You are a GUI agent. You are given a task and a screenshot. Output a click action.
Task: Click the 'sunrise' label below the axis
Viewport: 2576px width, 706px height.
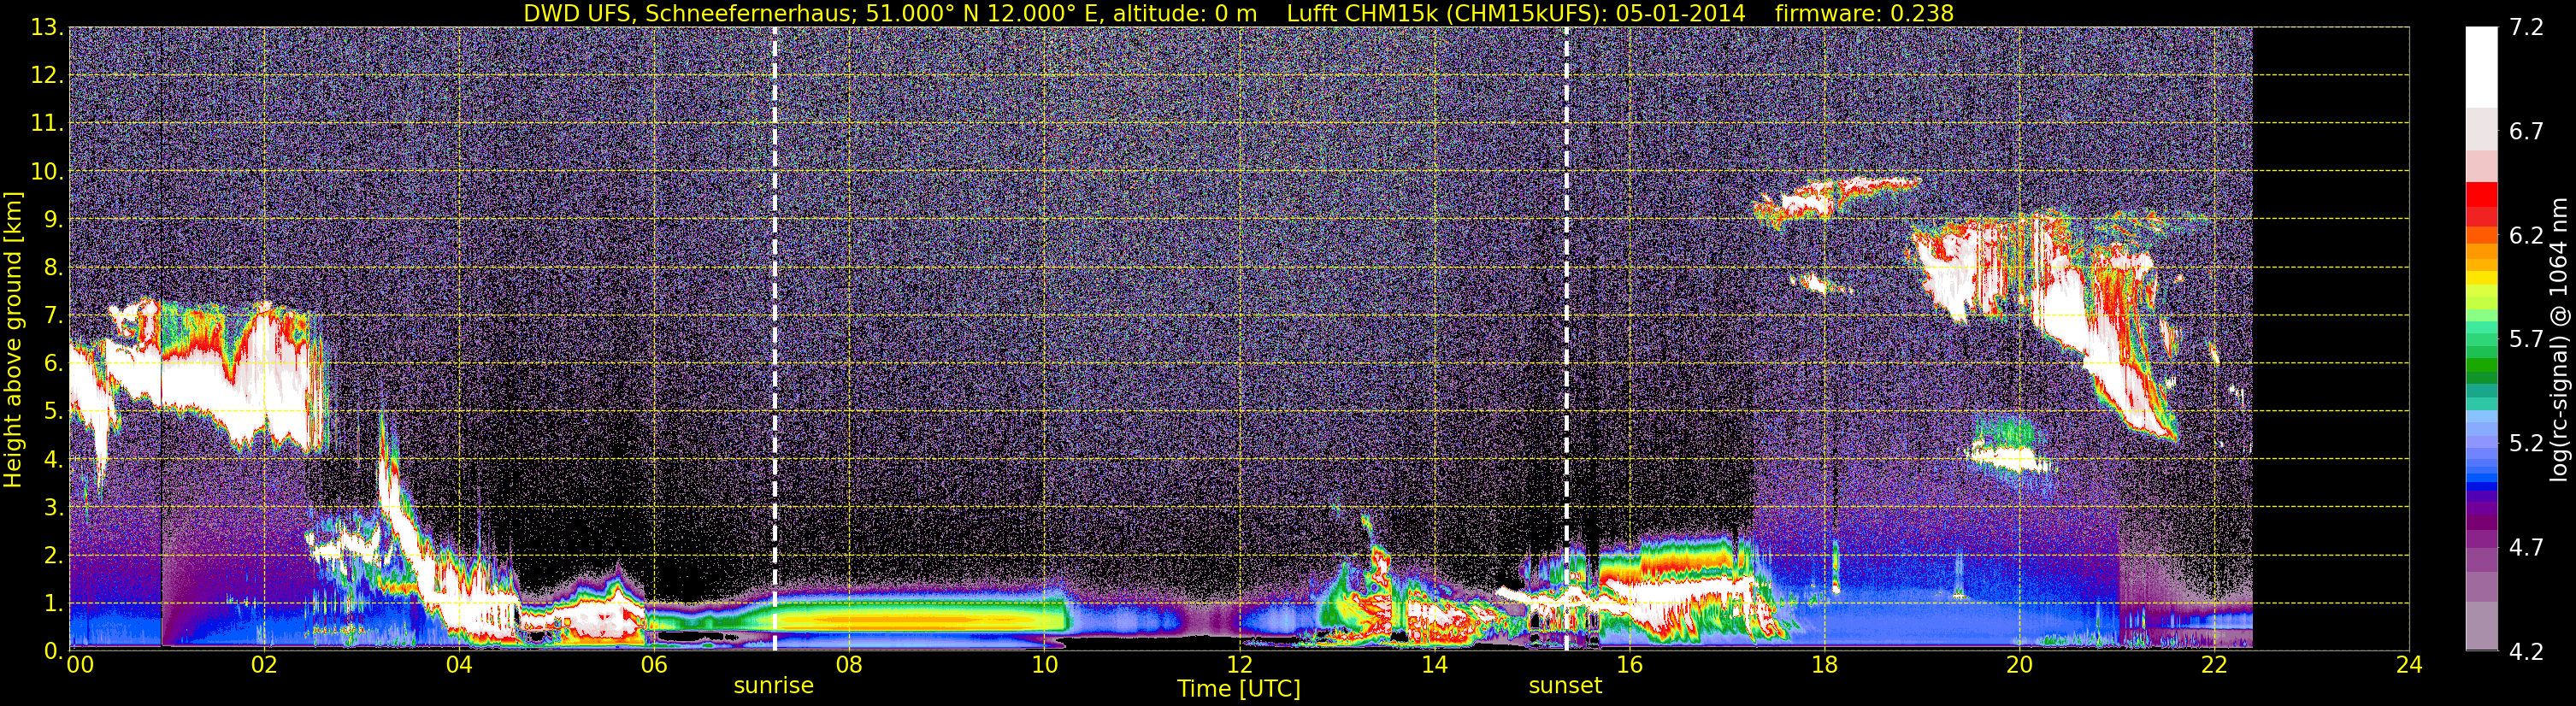(774, 685)
